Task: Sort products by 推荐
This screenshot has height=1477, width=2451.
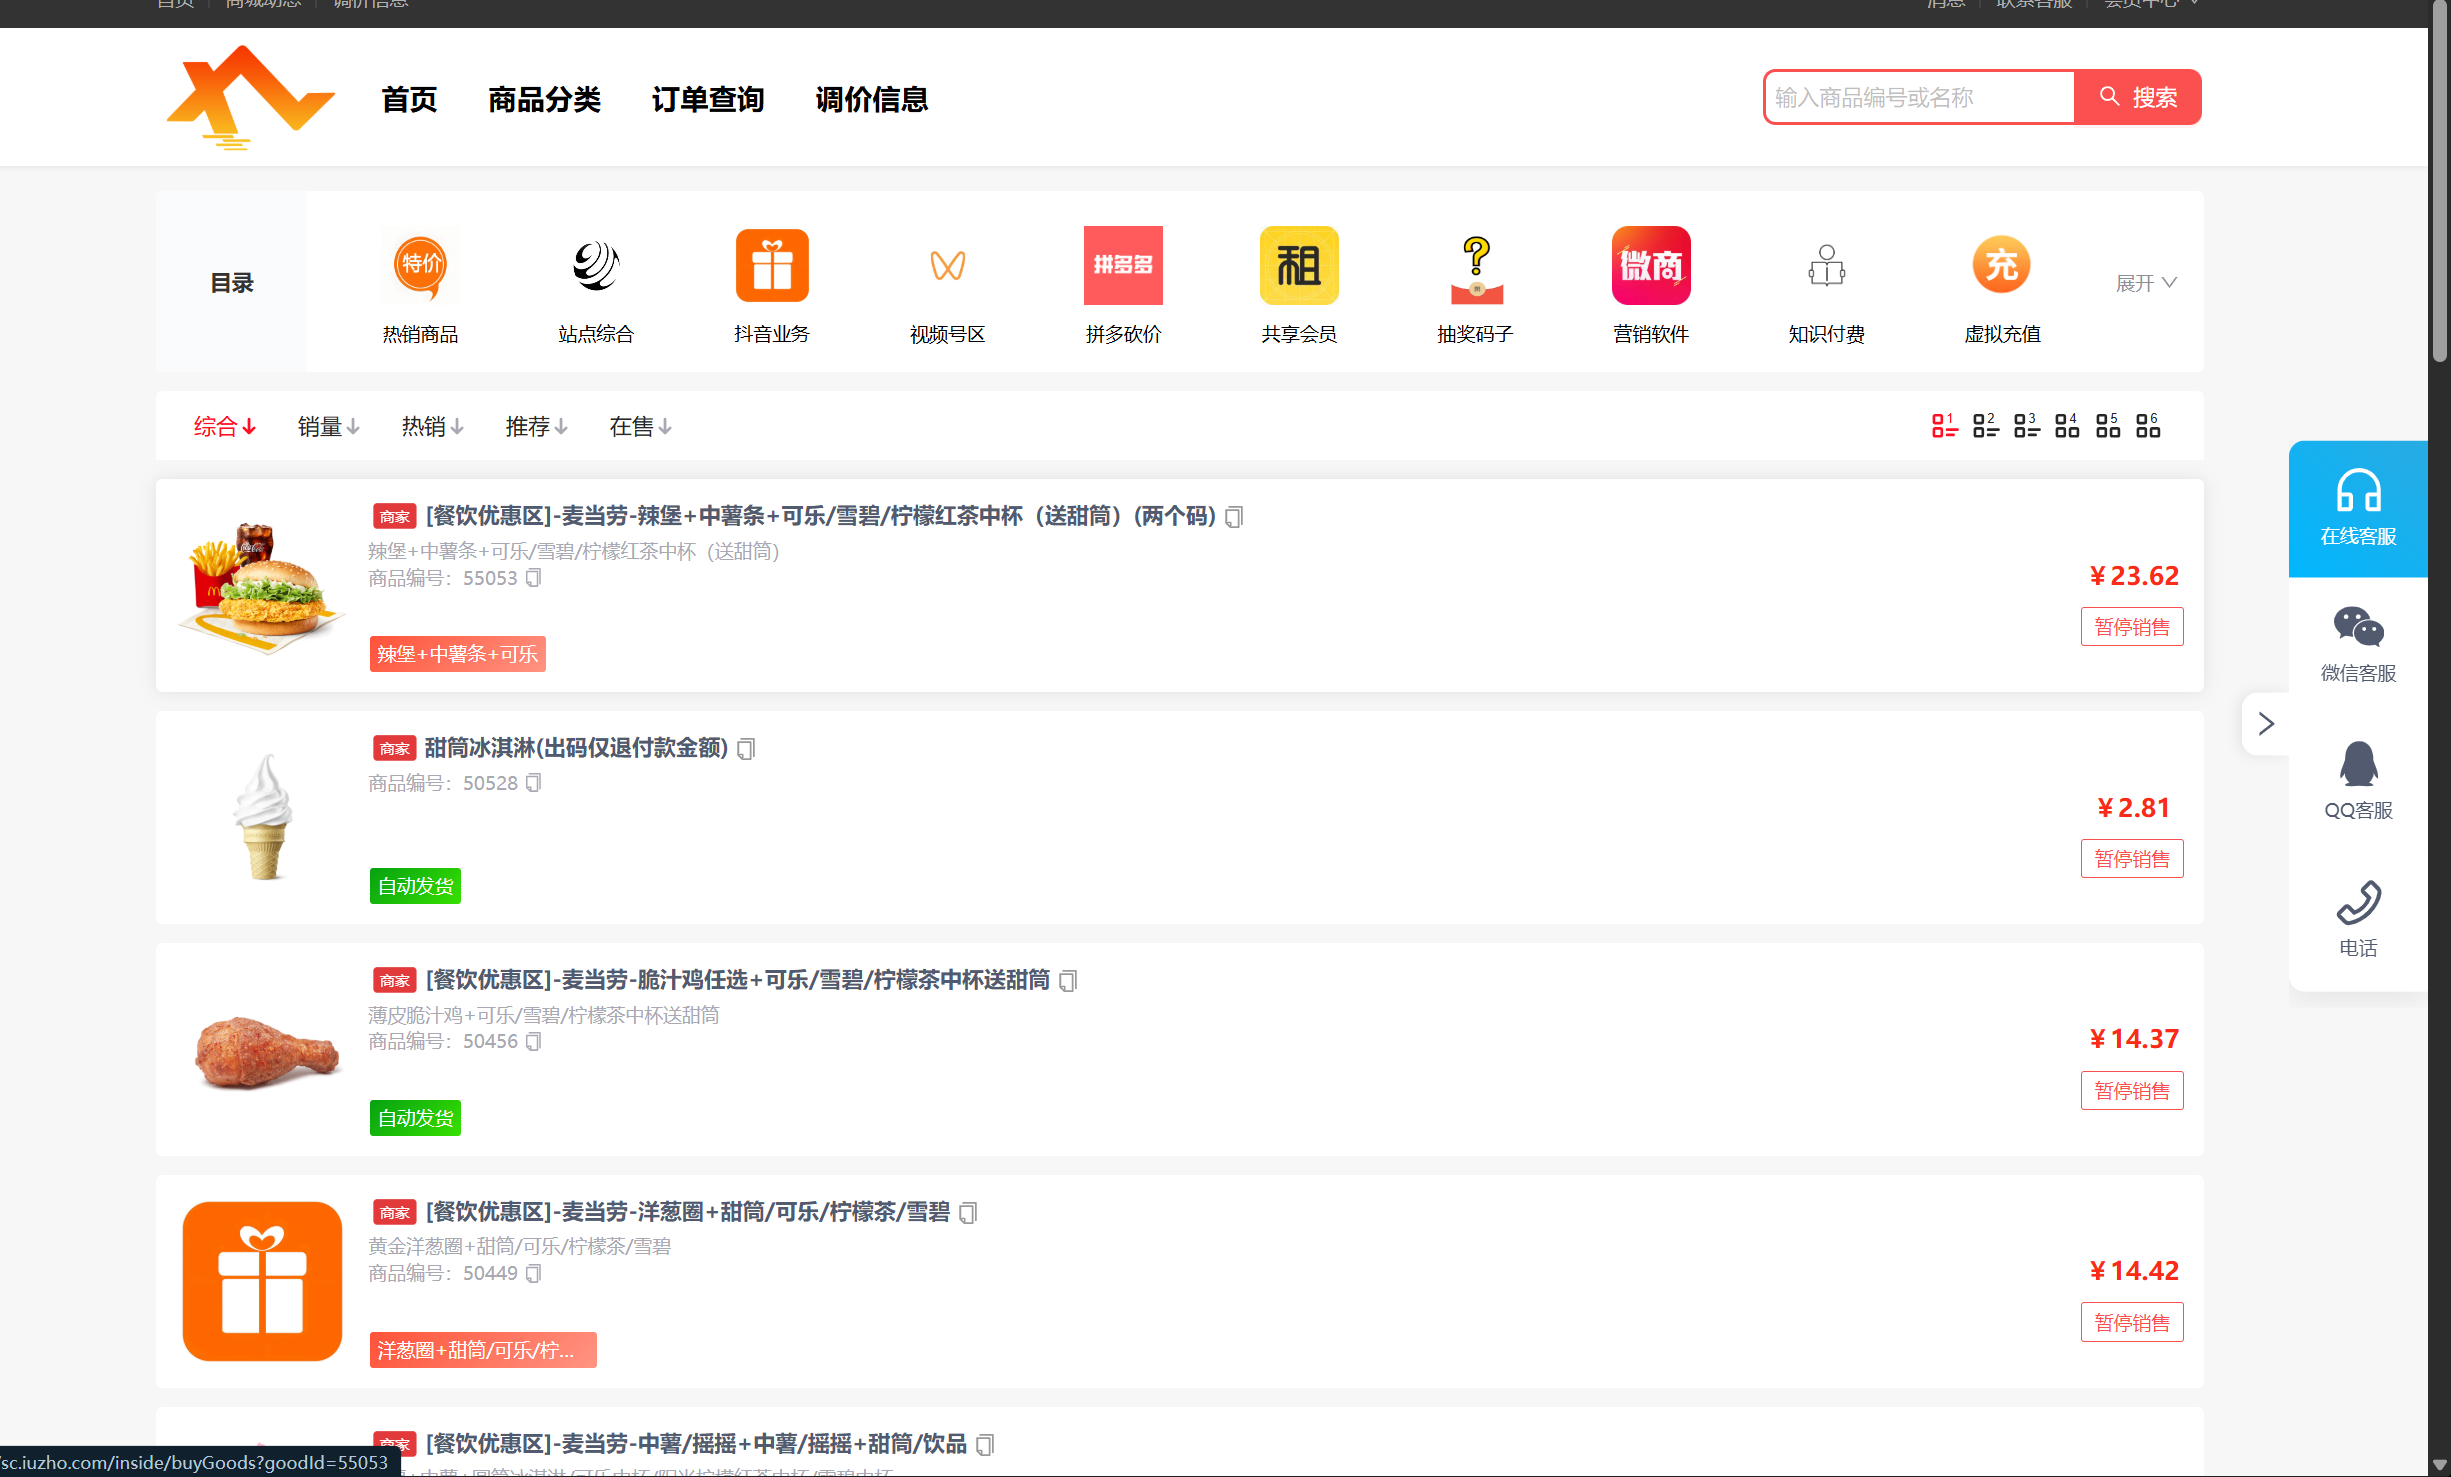Action: tap(537, 427)
